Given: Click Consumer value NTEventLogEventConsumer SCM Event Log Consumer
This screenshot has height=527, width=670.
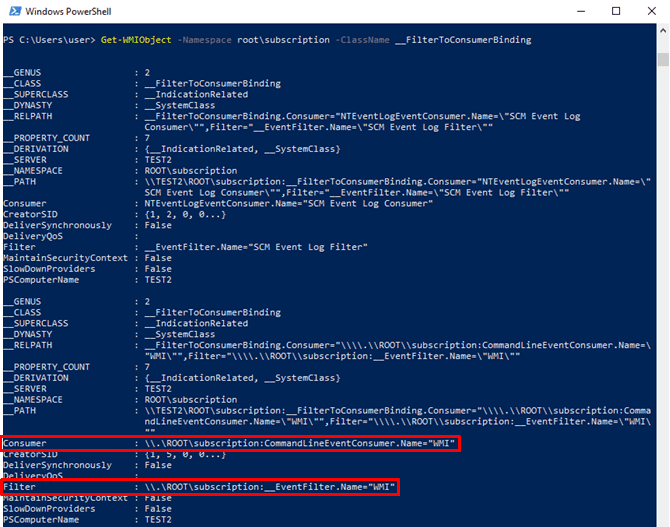Looking at the screenshot, I should point(288,203).
